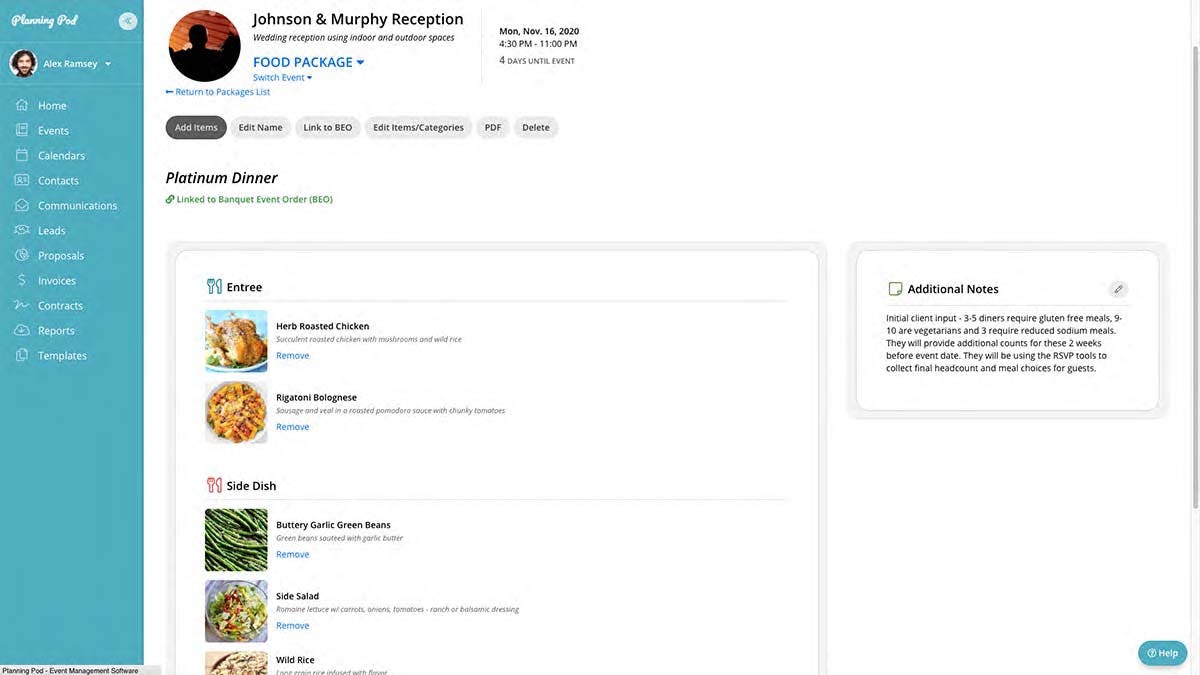Click the Invoices dollar icon
This screenshot has height=675, width=1200.
coord(22,280)
